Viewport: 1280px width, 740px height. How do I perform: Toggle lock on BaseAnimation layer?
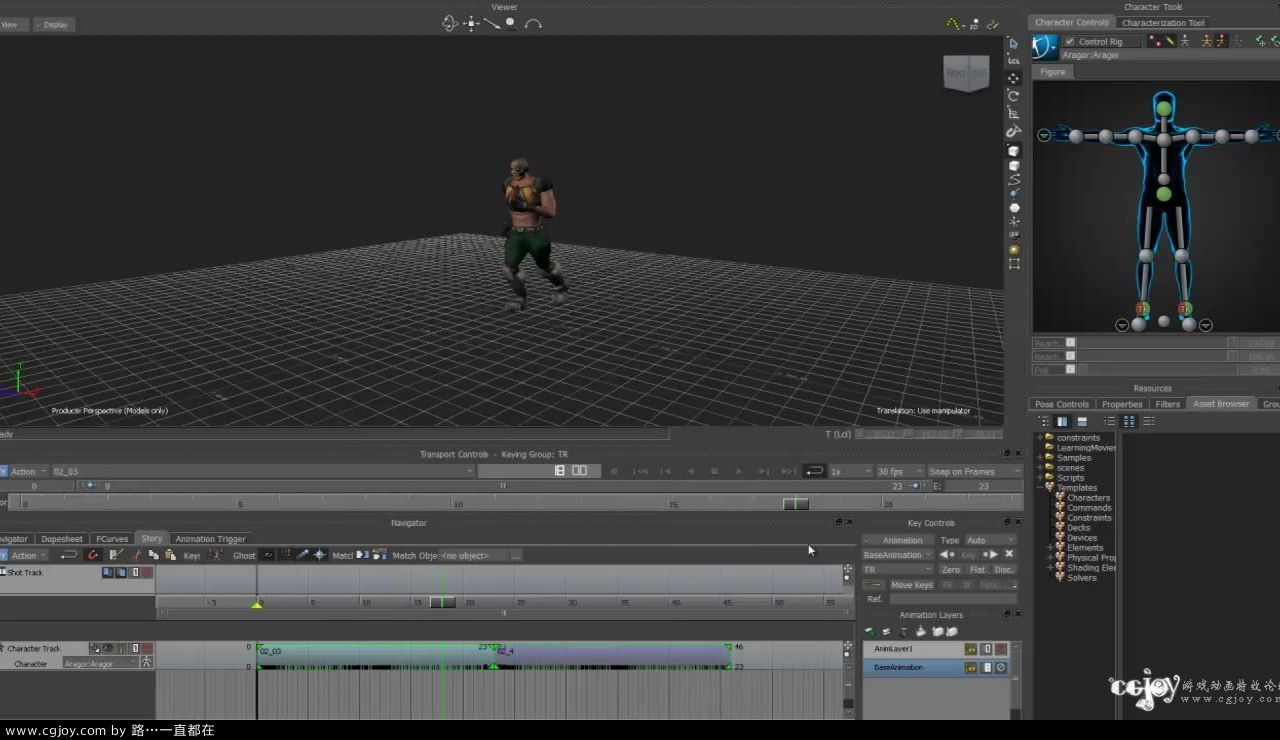970,667
